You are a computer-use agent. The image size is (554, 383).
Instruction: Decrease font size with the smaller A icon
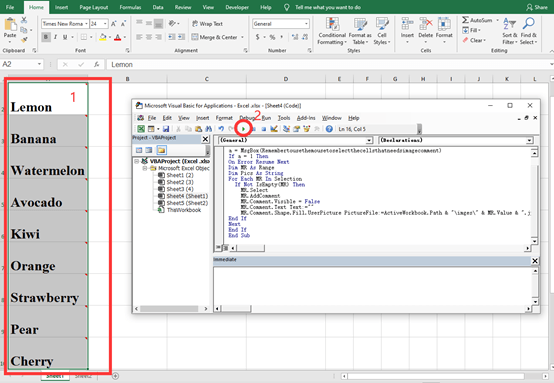coord(123,24)
